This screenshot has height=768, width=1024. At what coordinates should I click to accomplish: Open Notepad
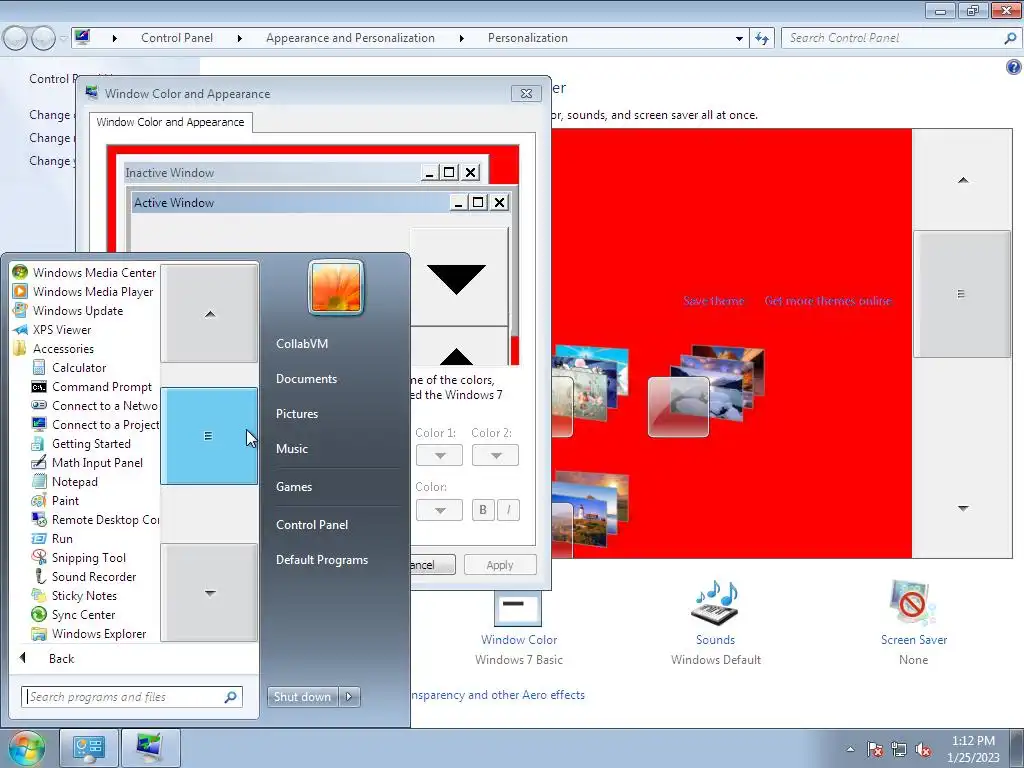pos(65,481)
